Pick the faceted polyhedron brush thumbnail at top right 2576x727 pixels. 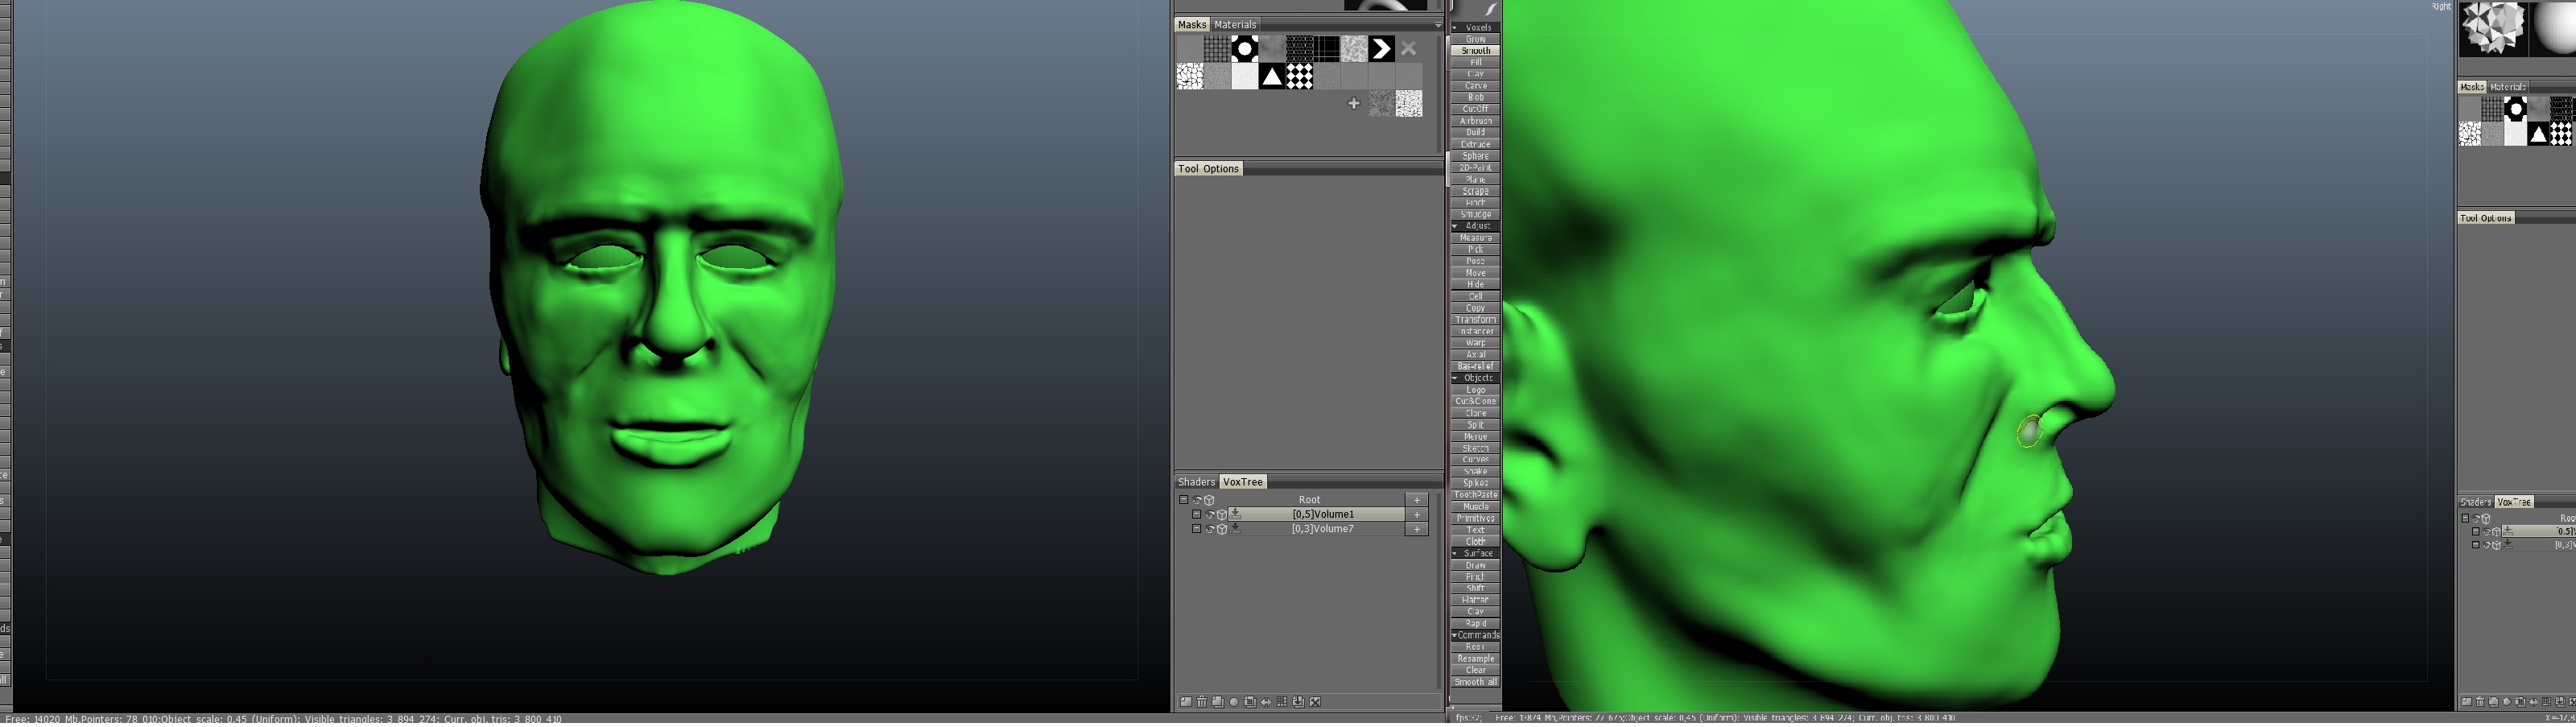(2492, 27)
